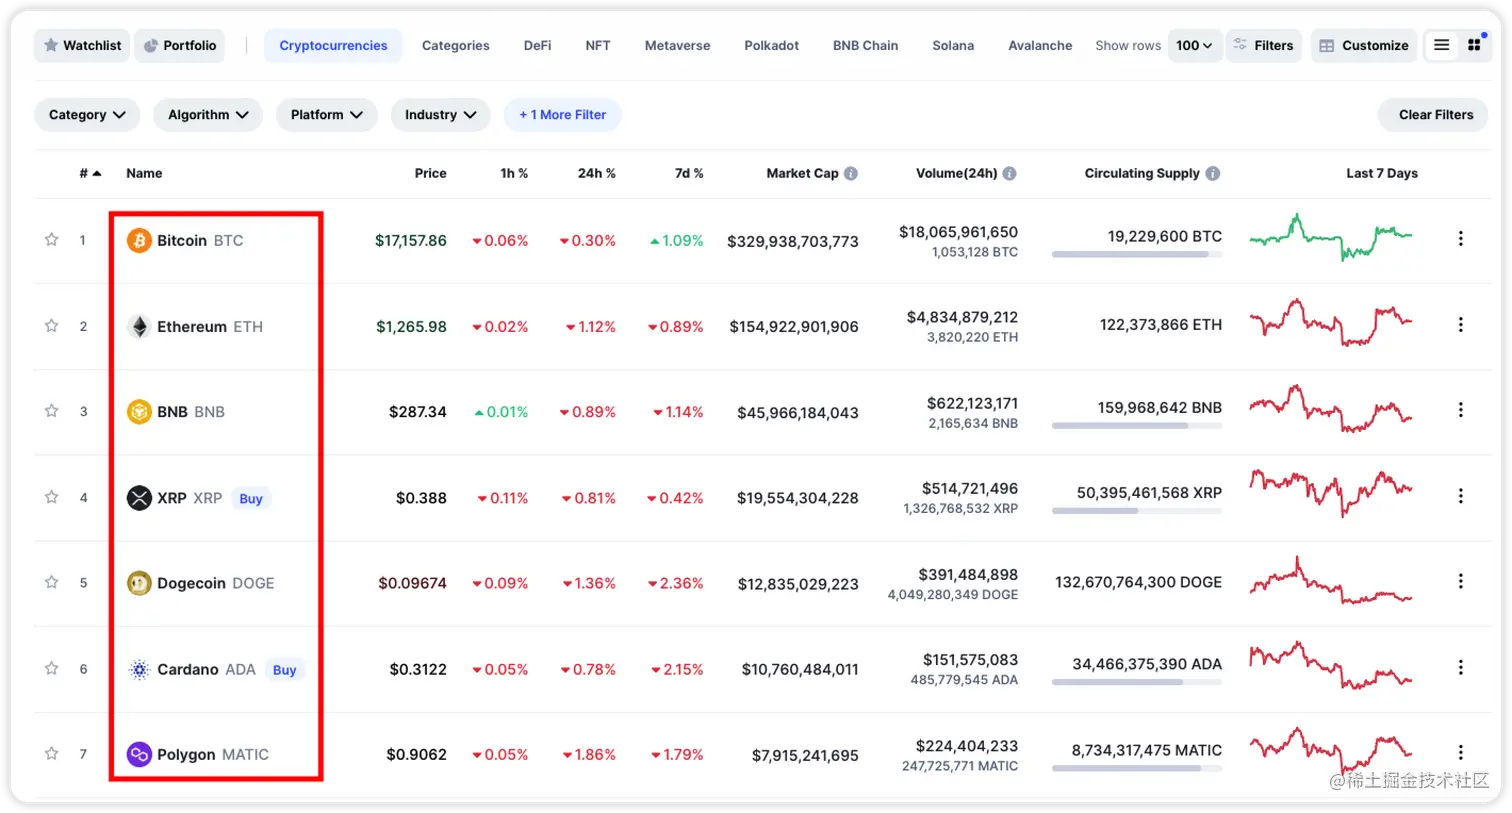The height and width of the screenshot is (813, 1512).
Task: Click + 1 More Filter button
Action: (x=563, y=115)
